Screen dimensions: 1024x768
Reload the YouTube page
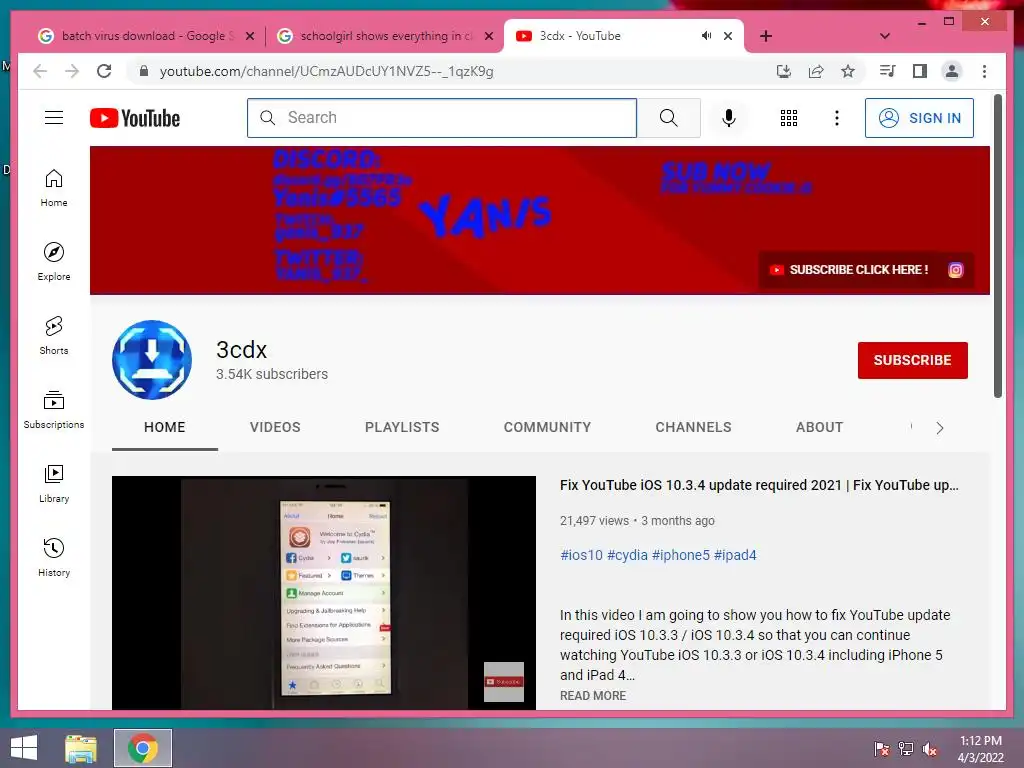pos(104,71)
